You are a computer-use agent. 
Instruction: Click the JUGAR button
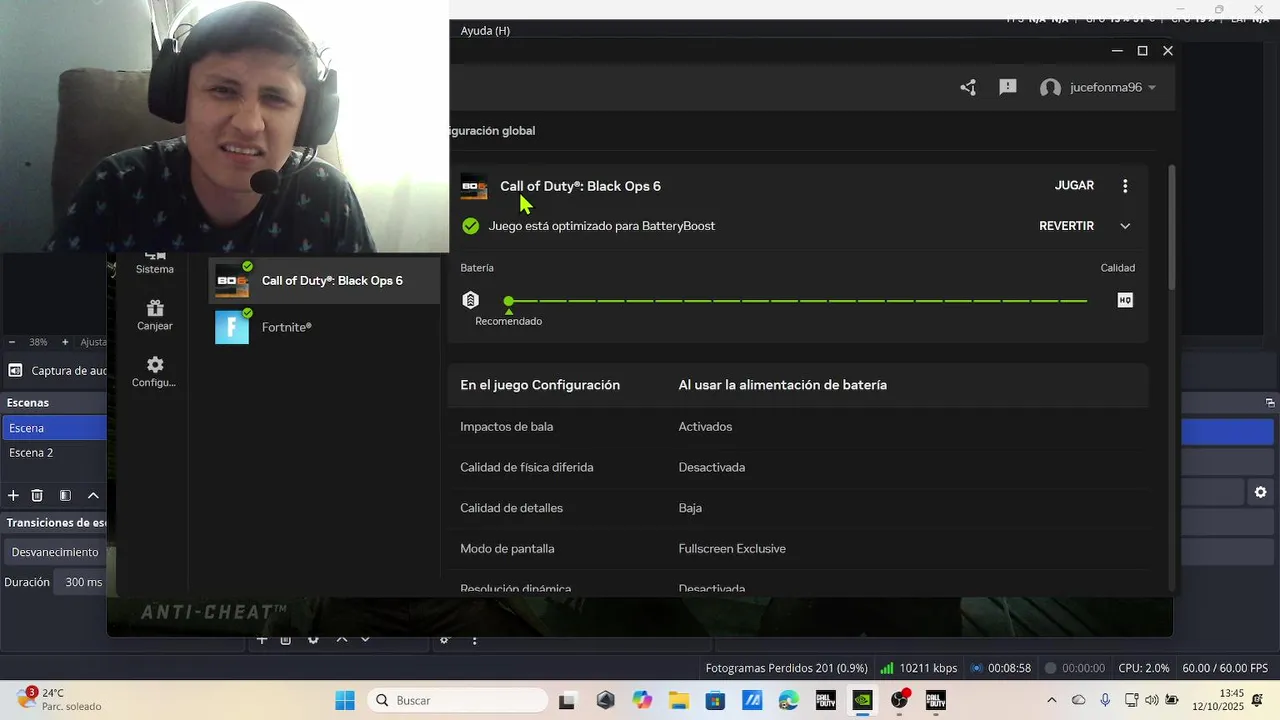click(1074, 186)
